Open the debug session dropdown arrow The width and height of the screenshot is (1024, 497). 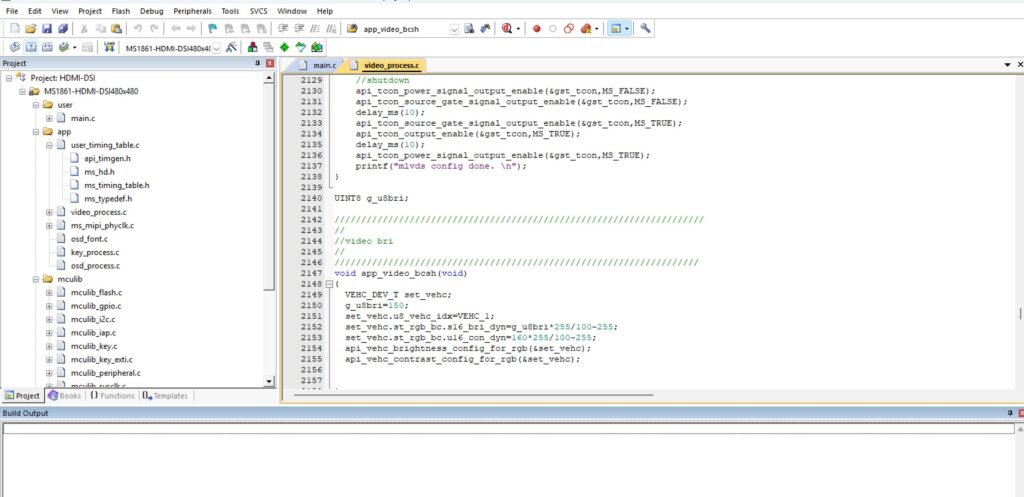(519, 29)
